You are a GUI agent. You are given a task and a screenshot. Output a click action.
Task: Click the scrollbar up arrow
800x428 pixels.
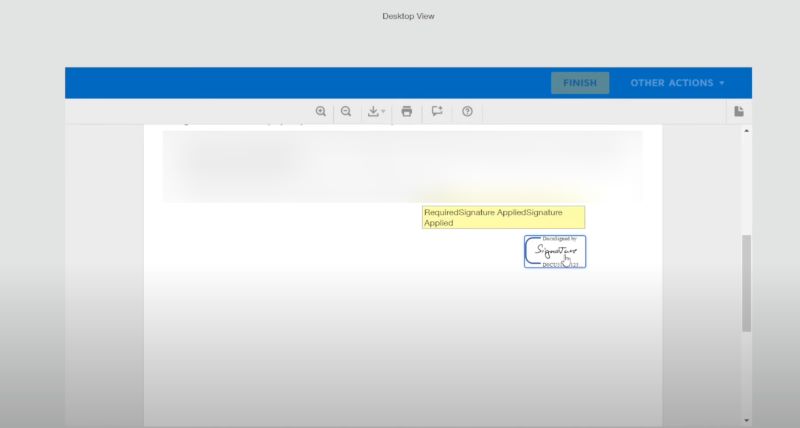pos(746,132)
